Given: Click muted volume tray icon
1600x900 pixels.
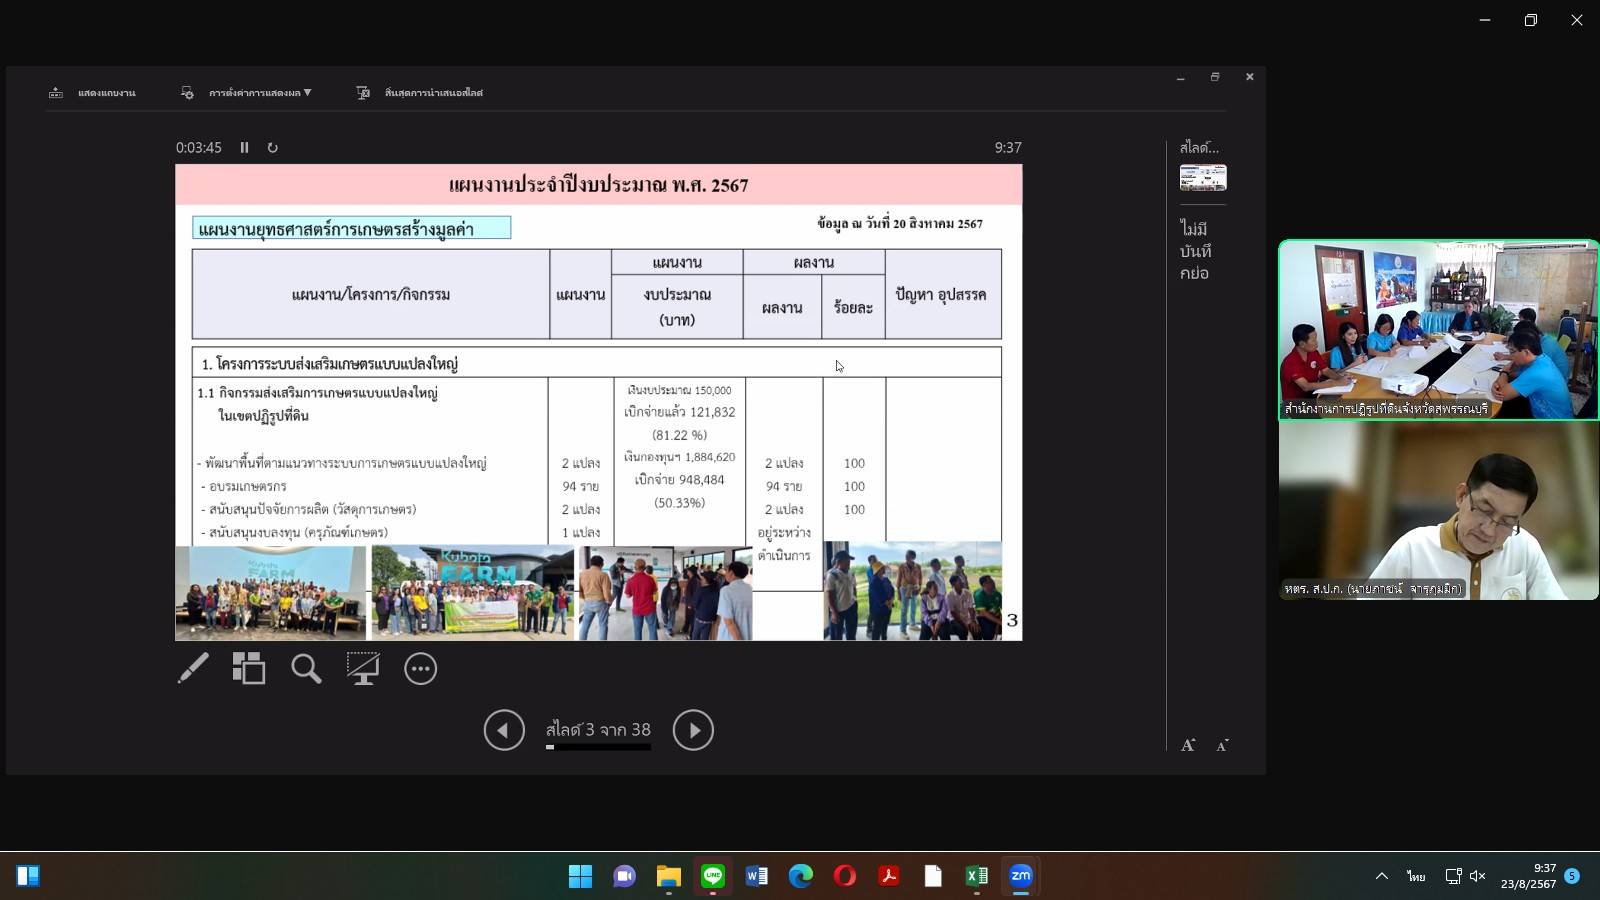Looking at the screenshot, I should (1478, 876).
